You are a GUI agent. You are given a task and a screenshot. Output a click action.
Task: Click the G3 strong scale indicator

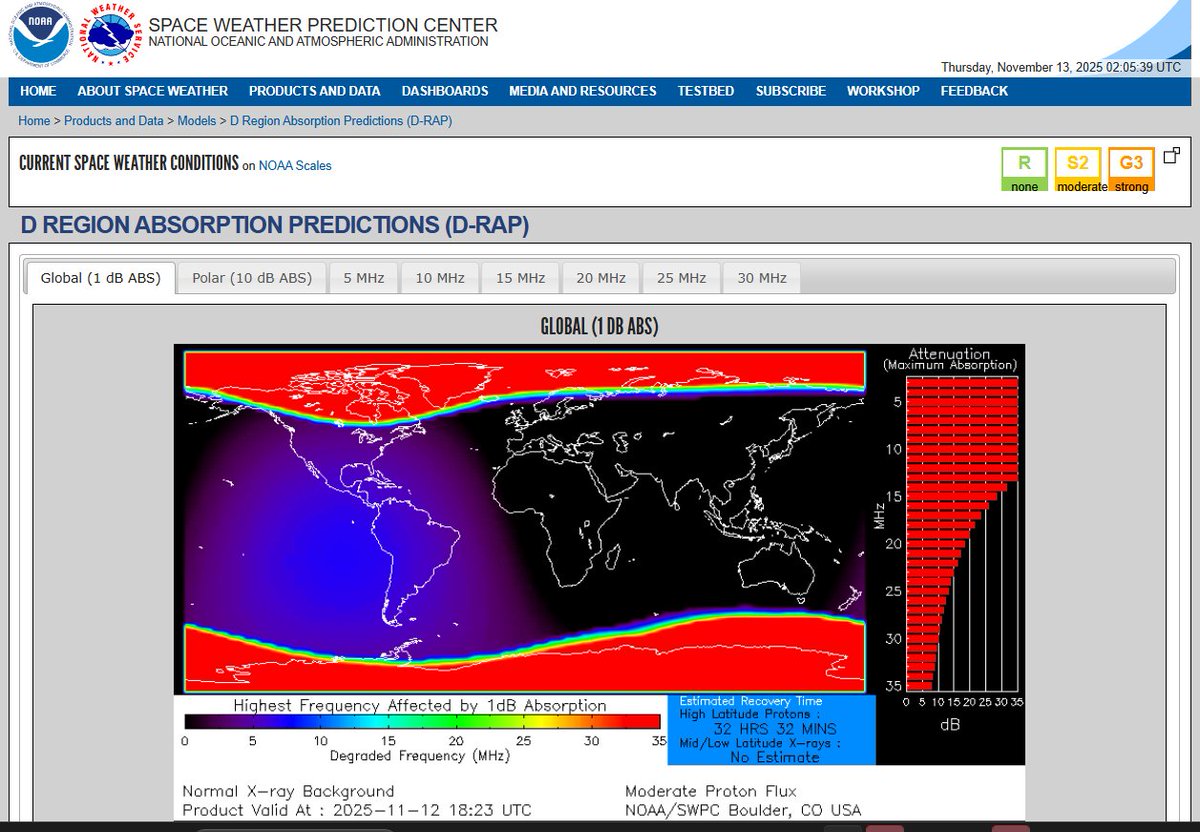[x=1131, y=170]
